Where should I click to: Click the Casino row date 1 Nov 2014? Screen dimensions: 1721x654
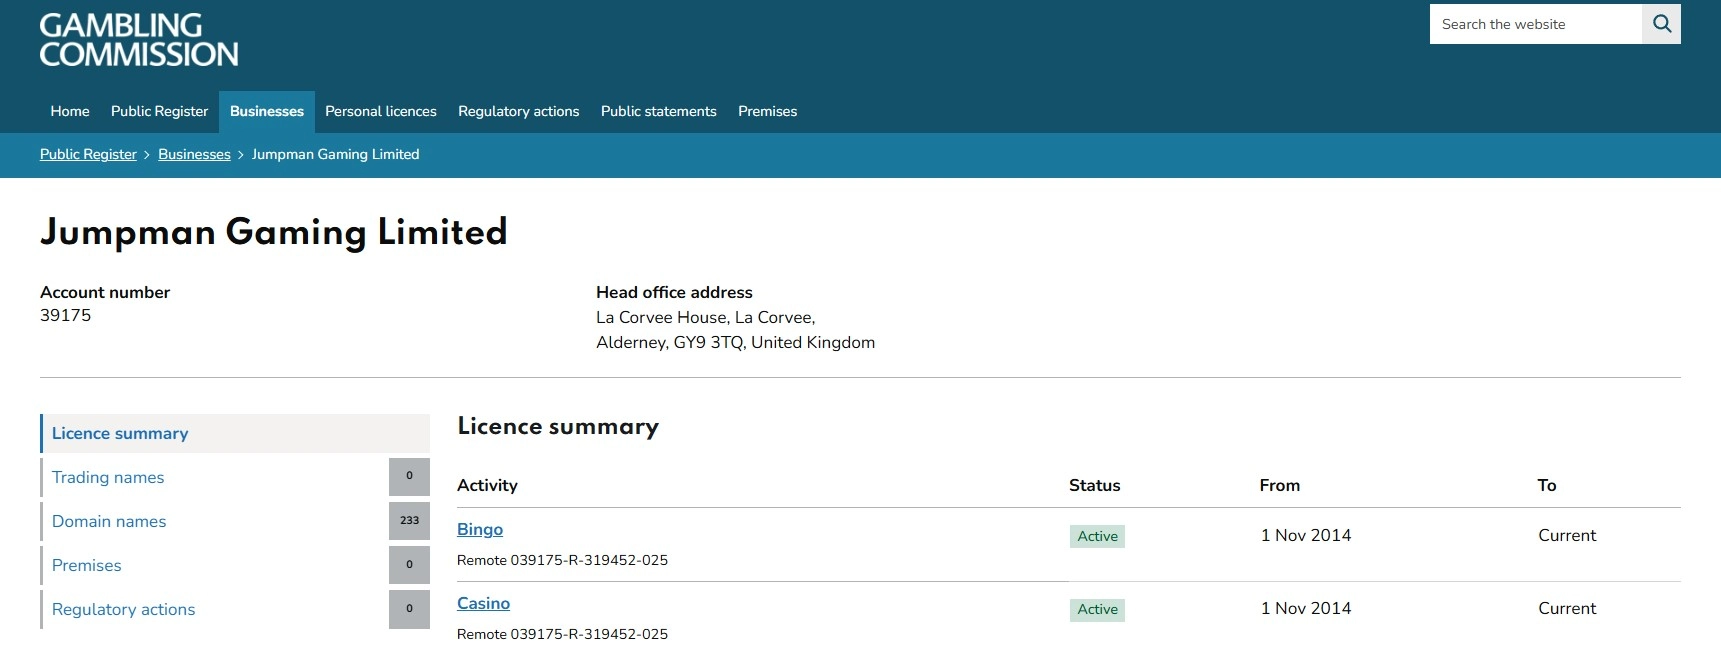1306,608
